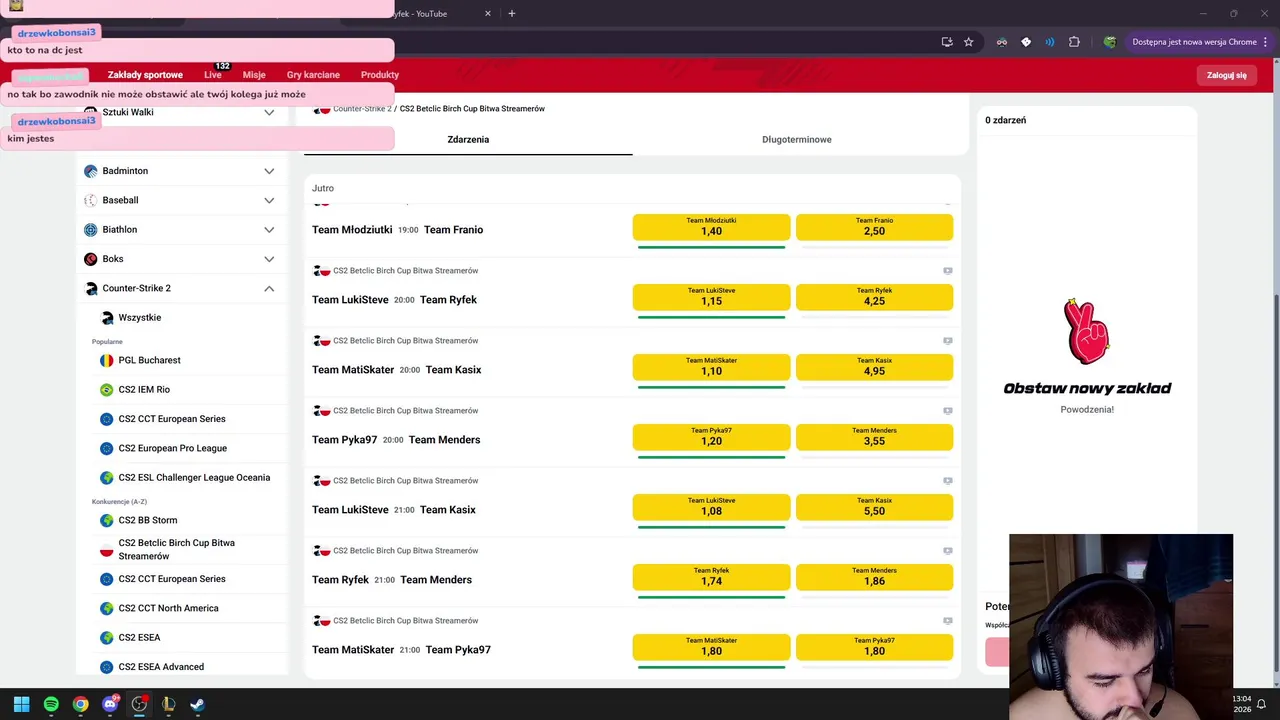Click the Romania flag next to PGL Bucharest

[x=107, y=360]
